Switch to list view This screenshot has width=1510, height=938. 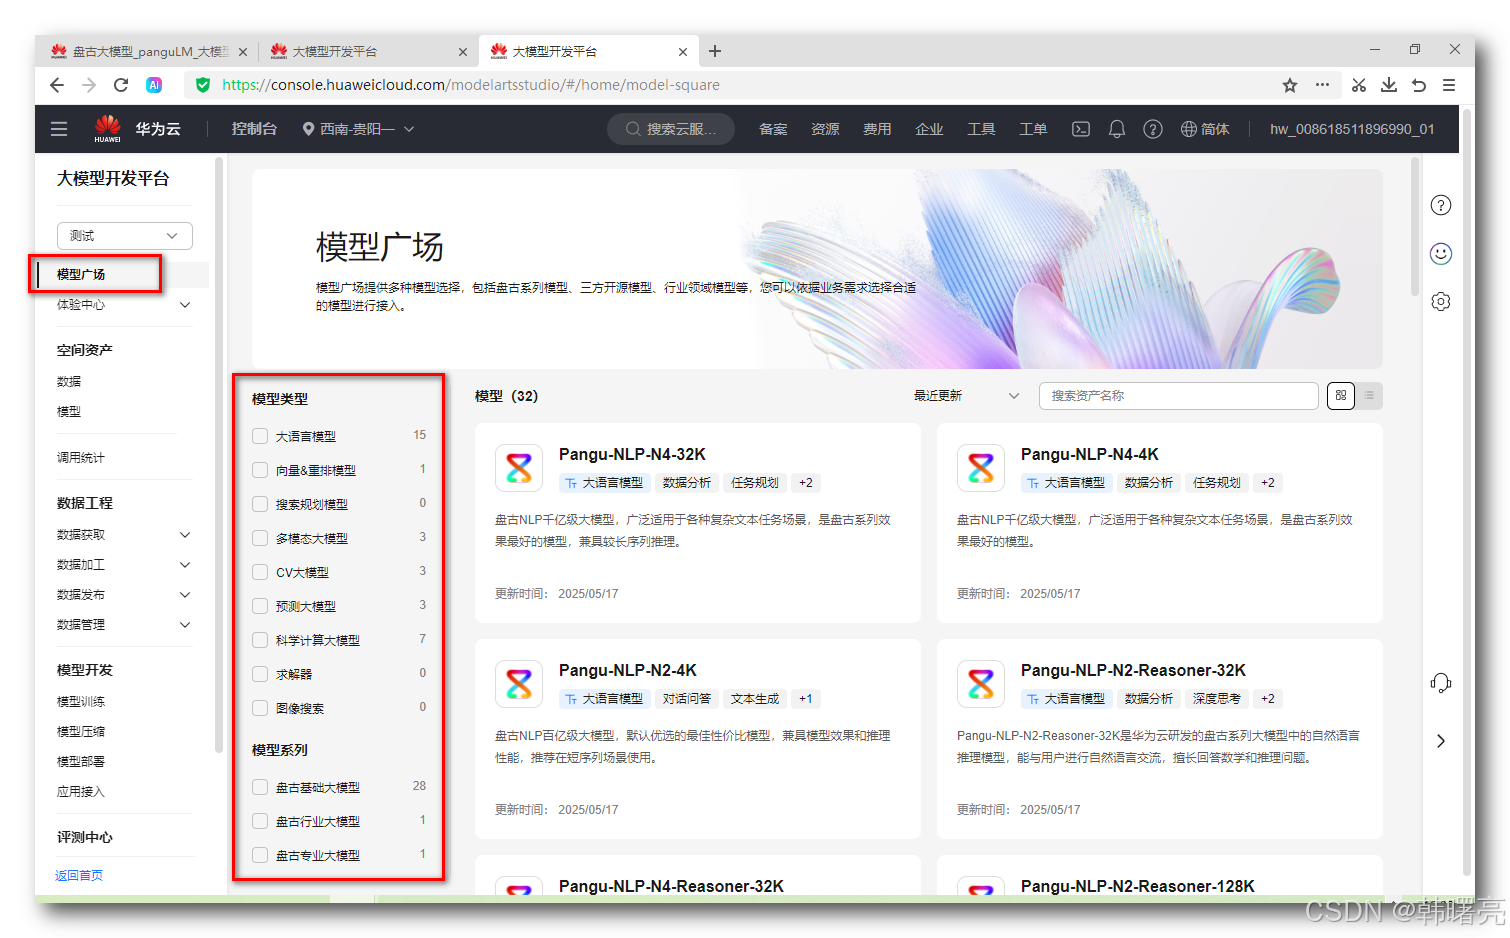pyautogui.click(x=1369, y=396)
